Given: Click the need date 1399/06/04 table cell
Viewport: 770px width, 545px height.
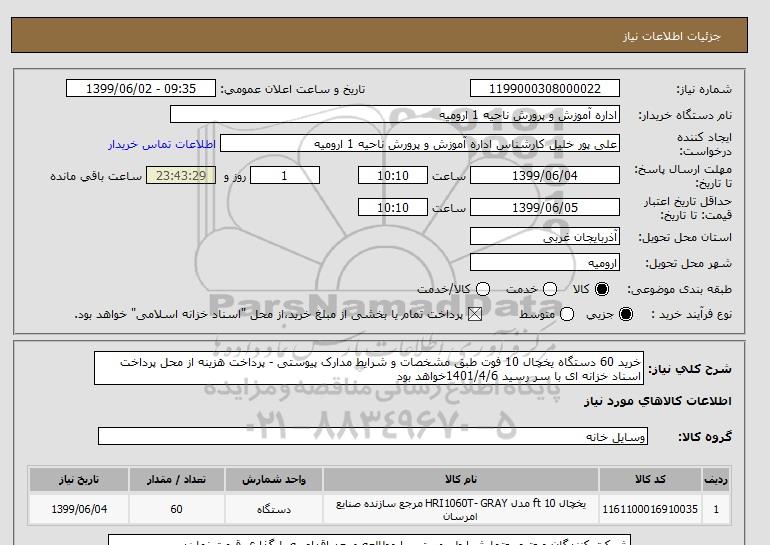Looking at the screenshot, I should (x=79, y=509).
